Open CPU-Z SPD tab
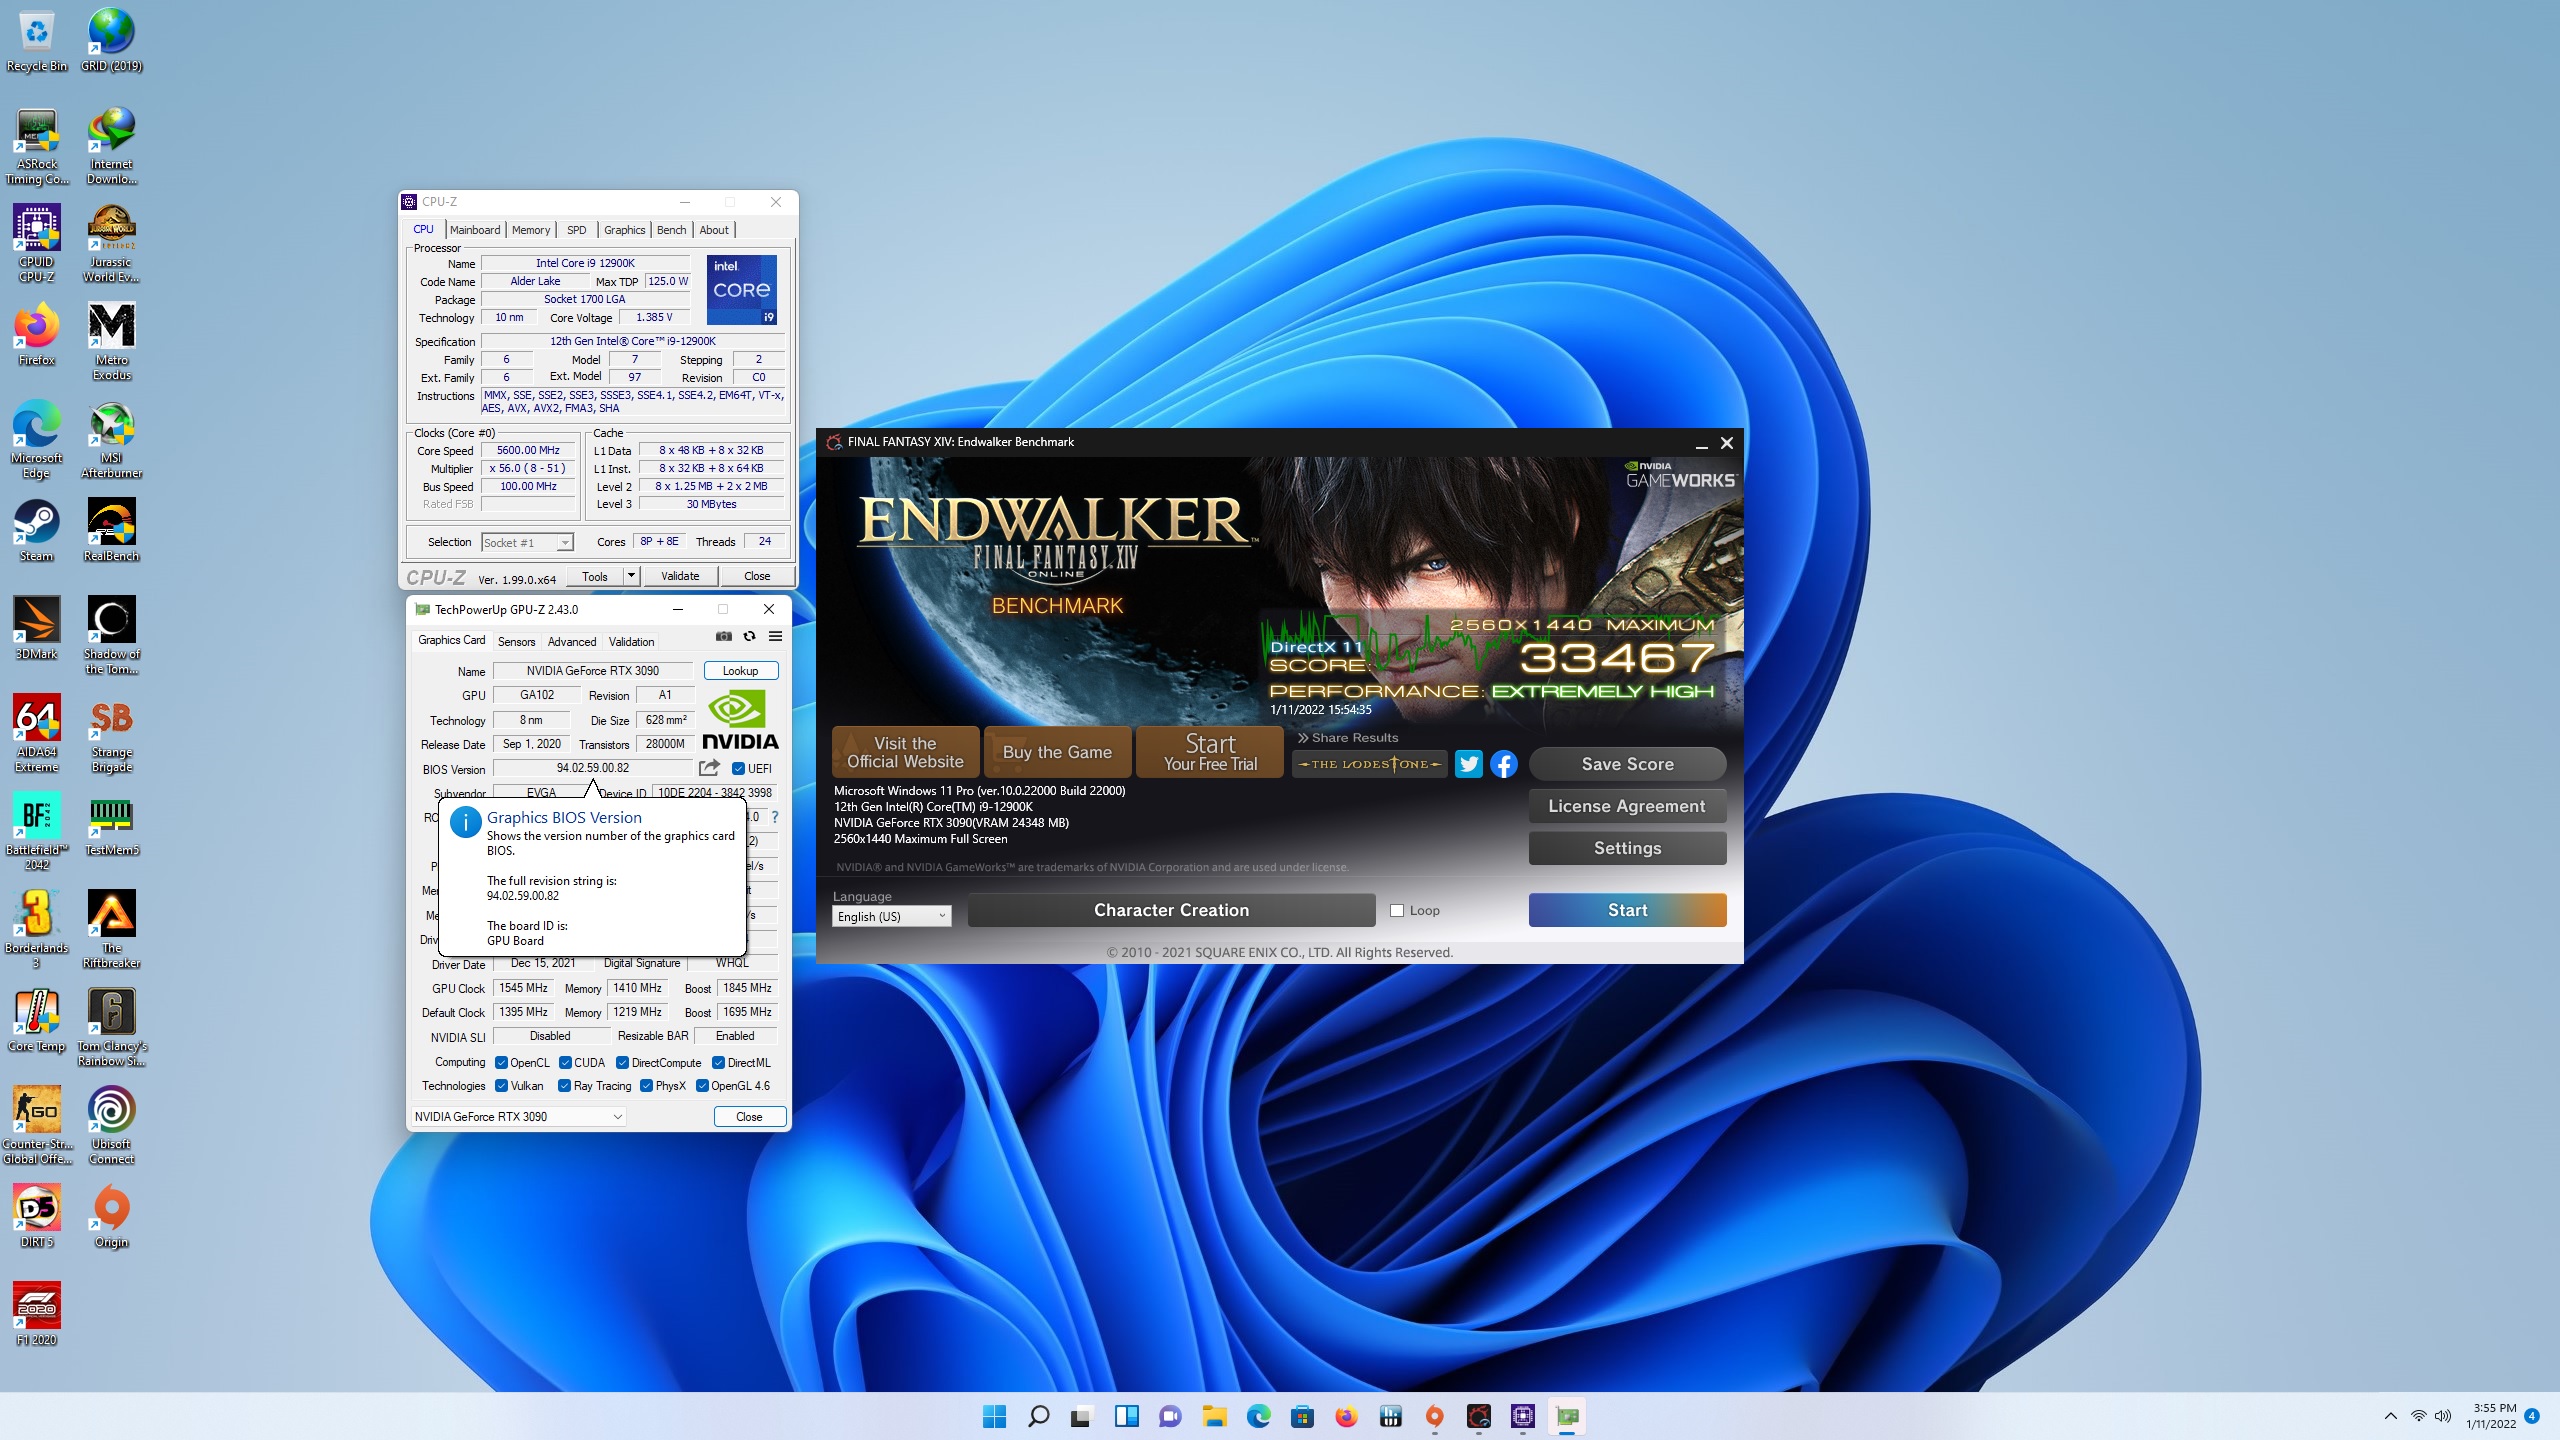The height and width of the screenshot is (1440, 2560). point(577,230)
